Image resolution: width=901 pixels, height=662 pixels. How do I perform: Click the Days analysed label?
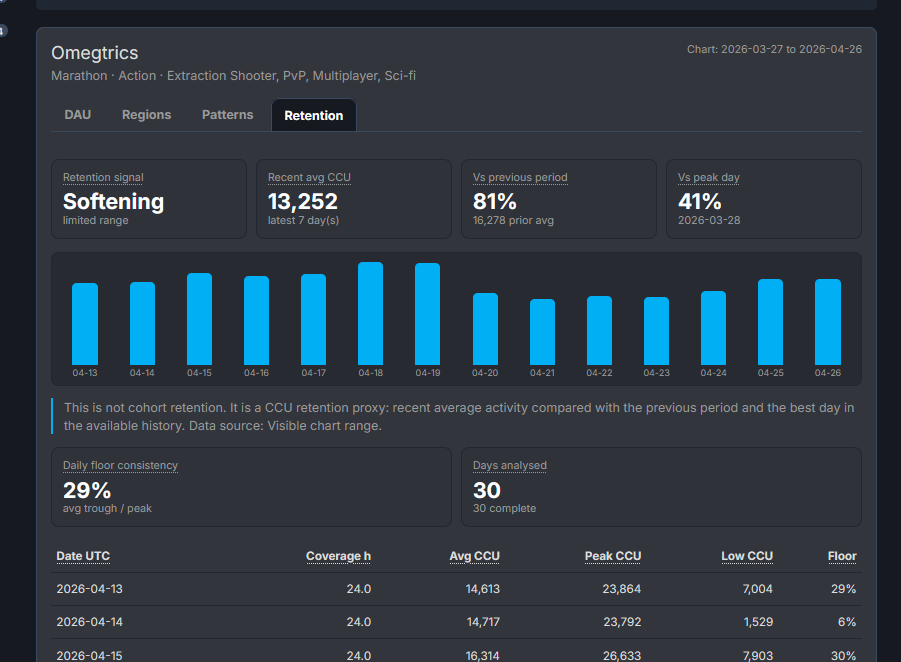point(510,465)
